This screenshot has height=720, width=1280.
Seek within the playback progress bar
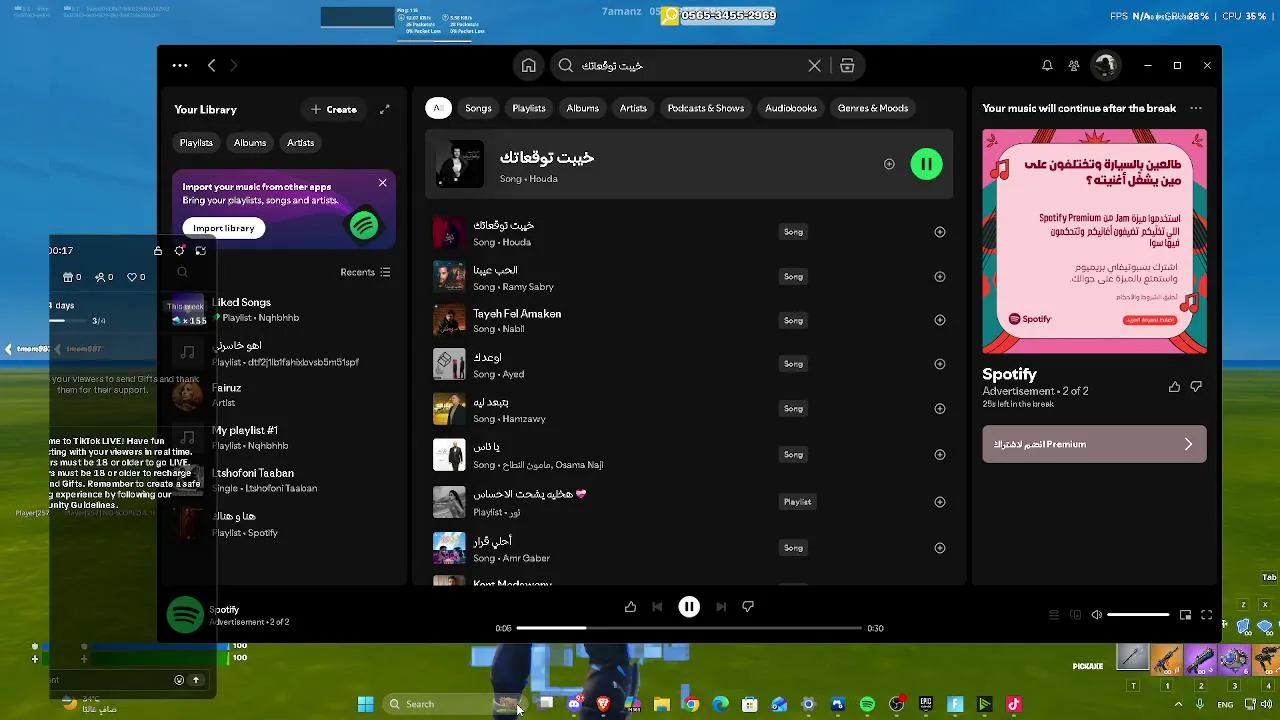pos(689,628)
